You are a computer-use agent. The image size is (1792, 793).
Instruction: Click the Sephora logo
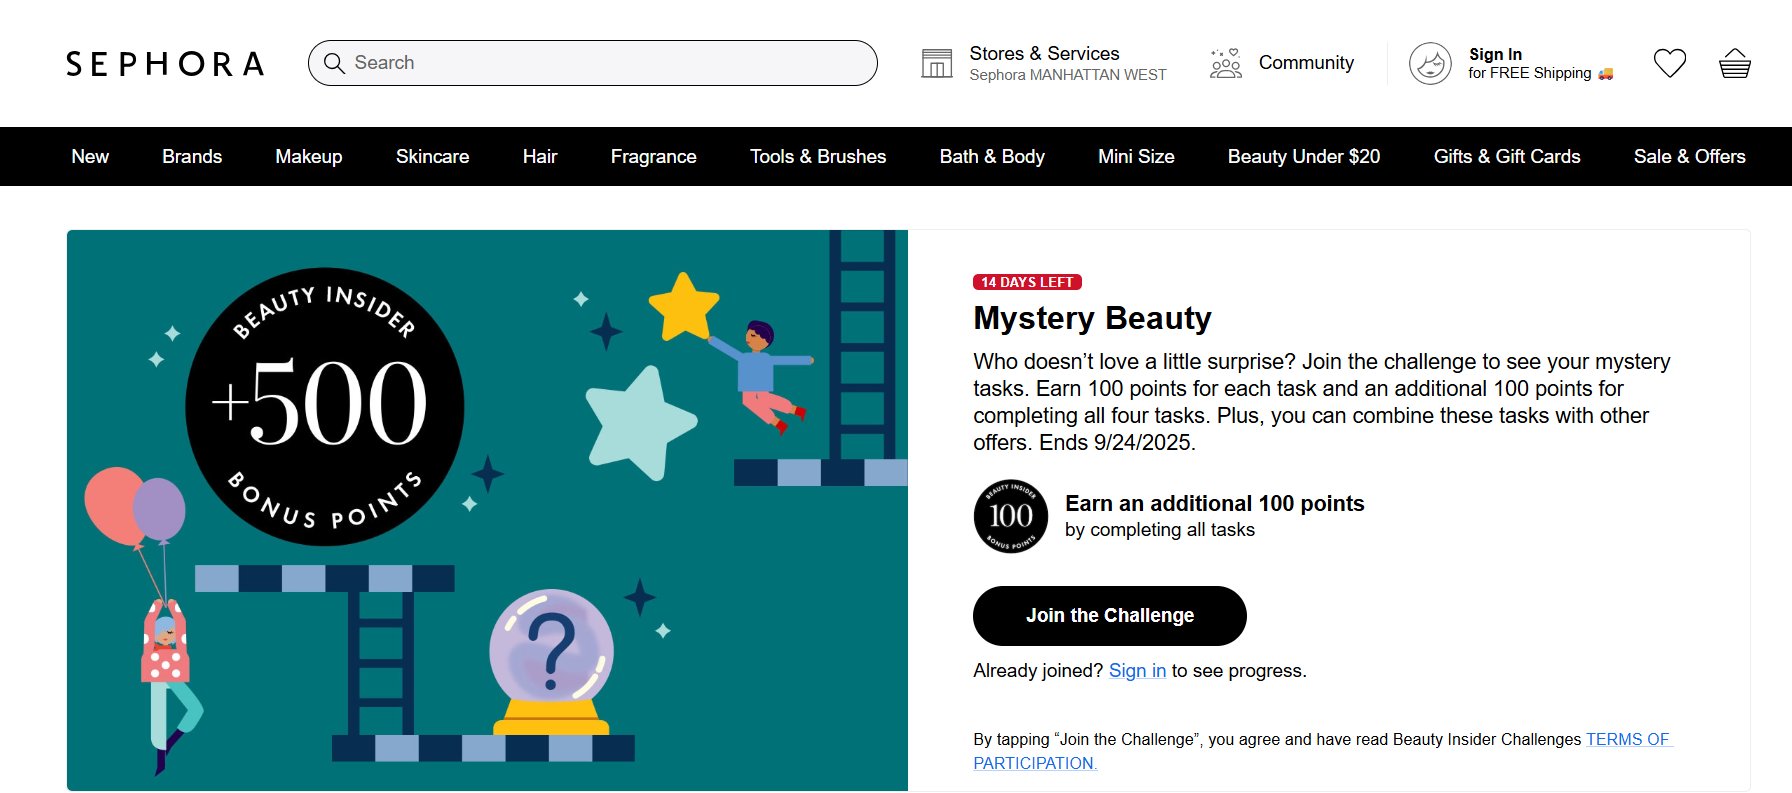pyautogui.click(x=165, y=64)
